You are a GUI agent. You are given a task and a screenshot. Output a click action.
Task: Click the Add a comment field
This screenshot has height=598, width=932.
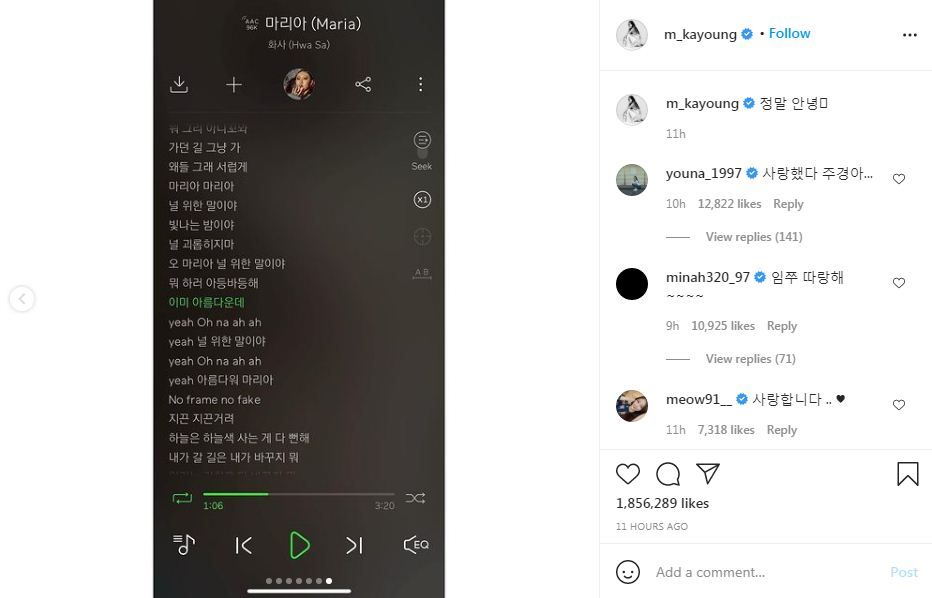pos(767,572)
